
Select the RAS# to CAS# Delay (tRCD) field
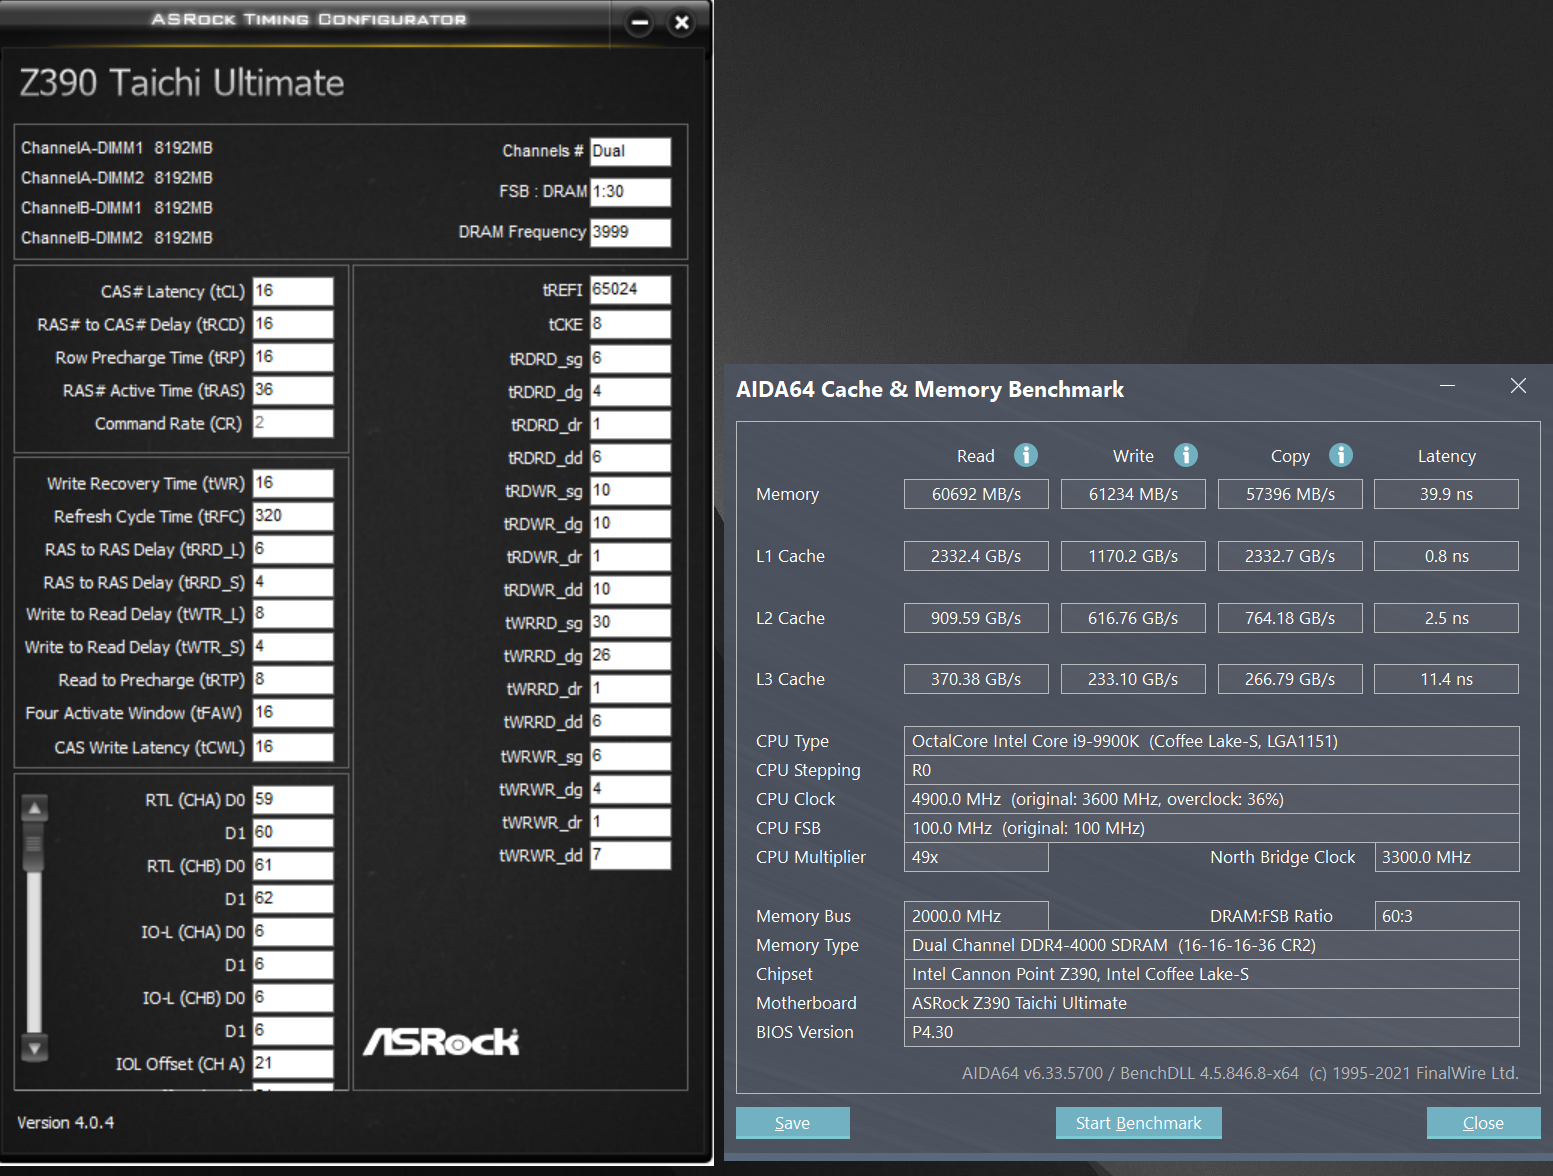point(293,324)
